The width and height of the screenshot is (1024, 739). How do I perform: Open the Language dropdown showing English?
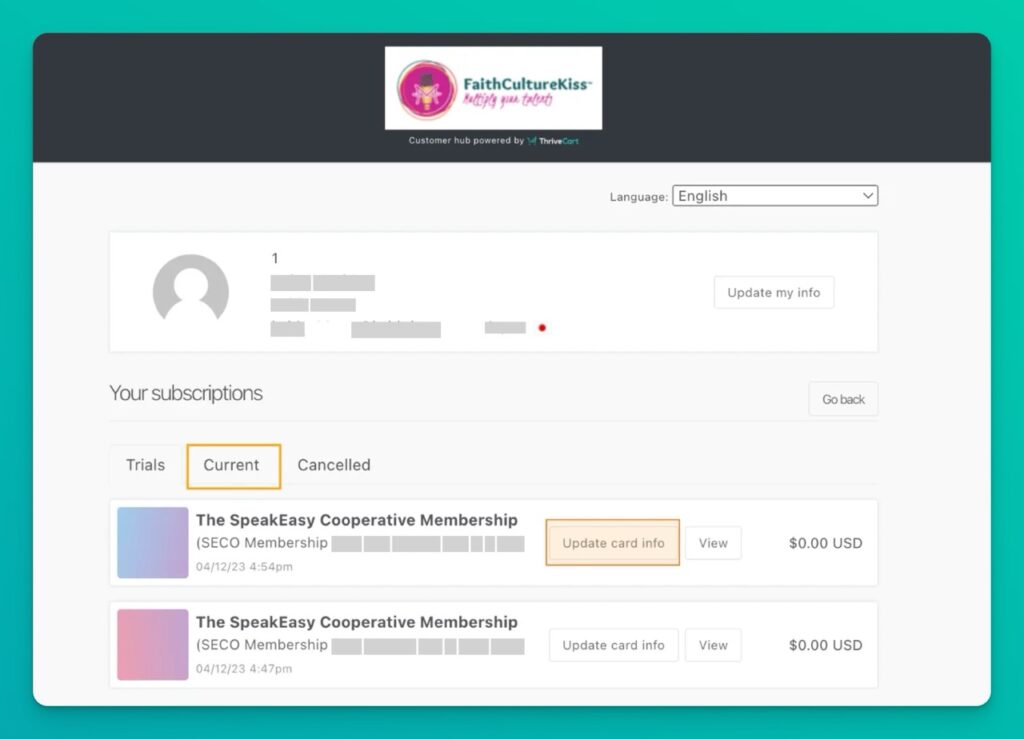(x=775, y=196)
